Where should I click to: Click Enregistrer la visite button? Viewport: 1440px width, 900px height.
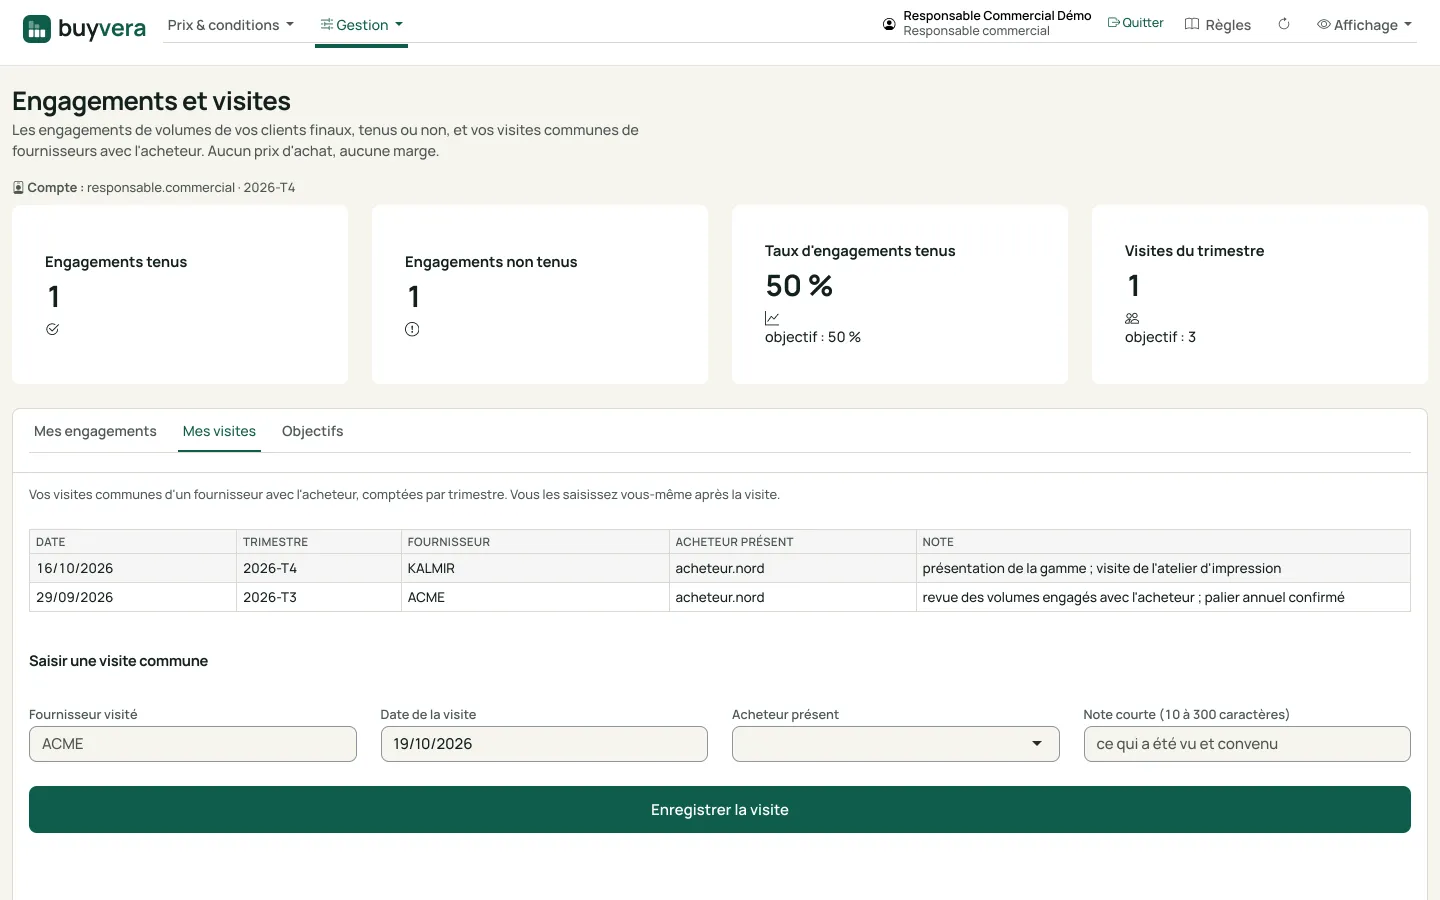point(720,810)
